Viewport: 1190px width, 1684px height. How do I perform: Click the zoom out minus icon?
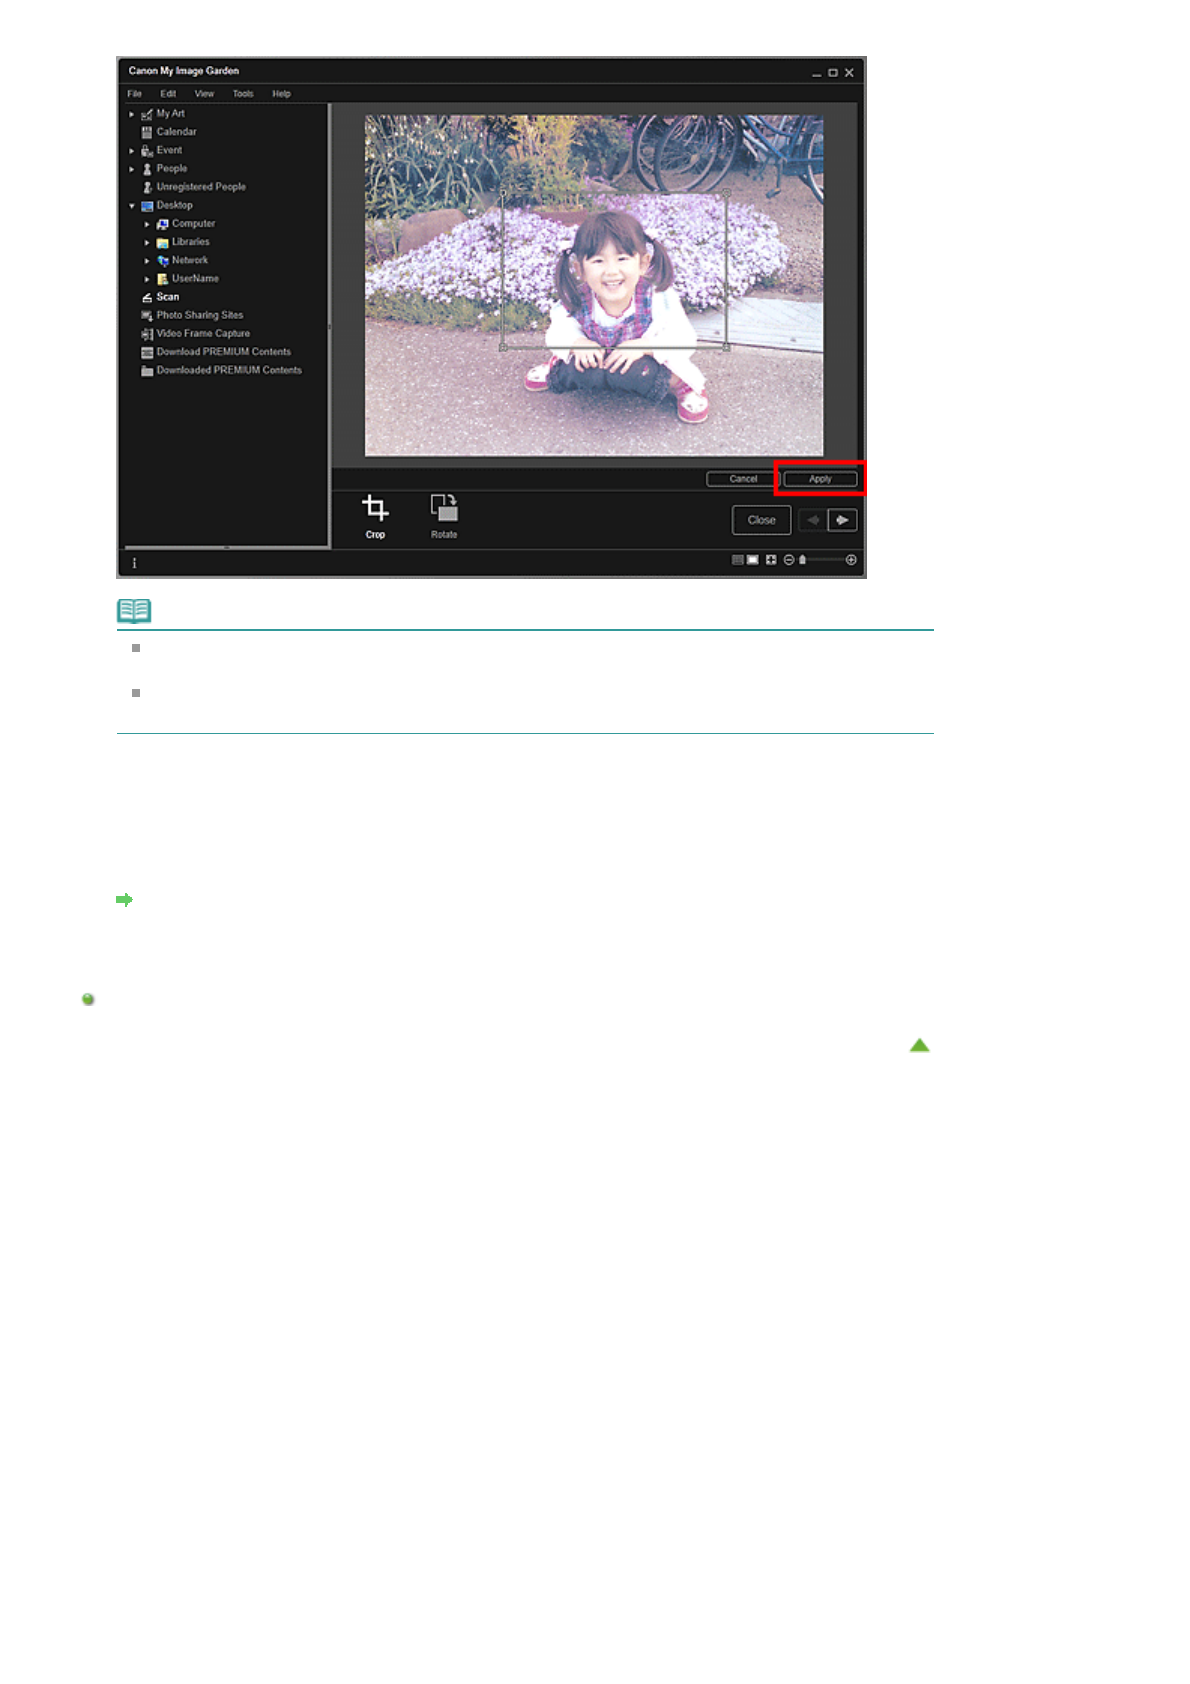(x=789, y=560)
